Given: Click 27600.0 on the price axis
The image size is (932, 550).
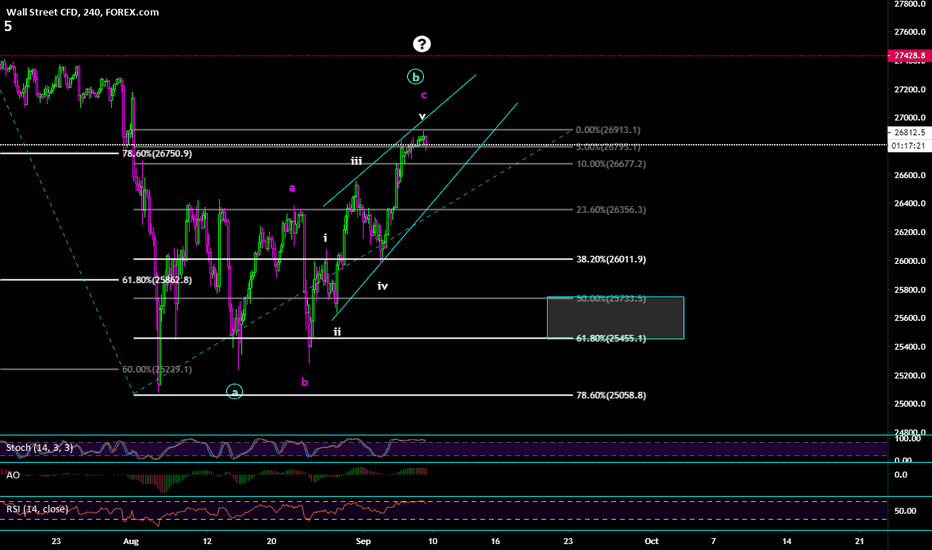Looking at the screenshot, I should pyautogui.click(x=910, y=32).
